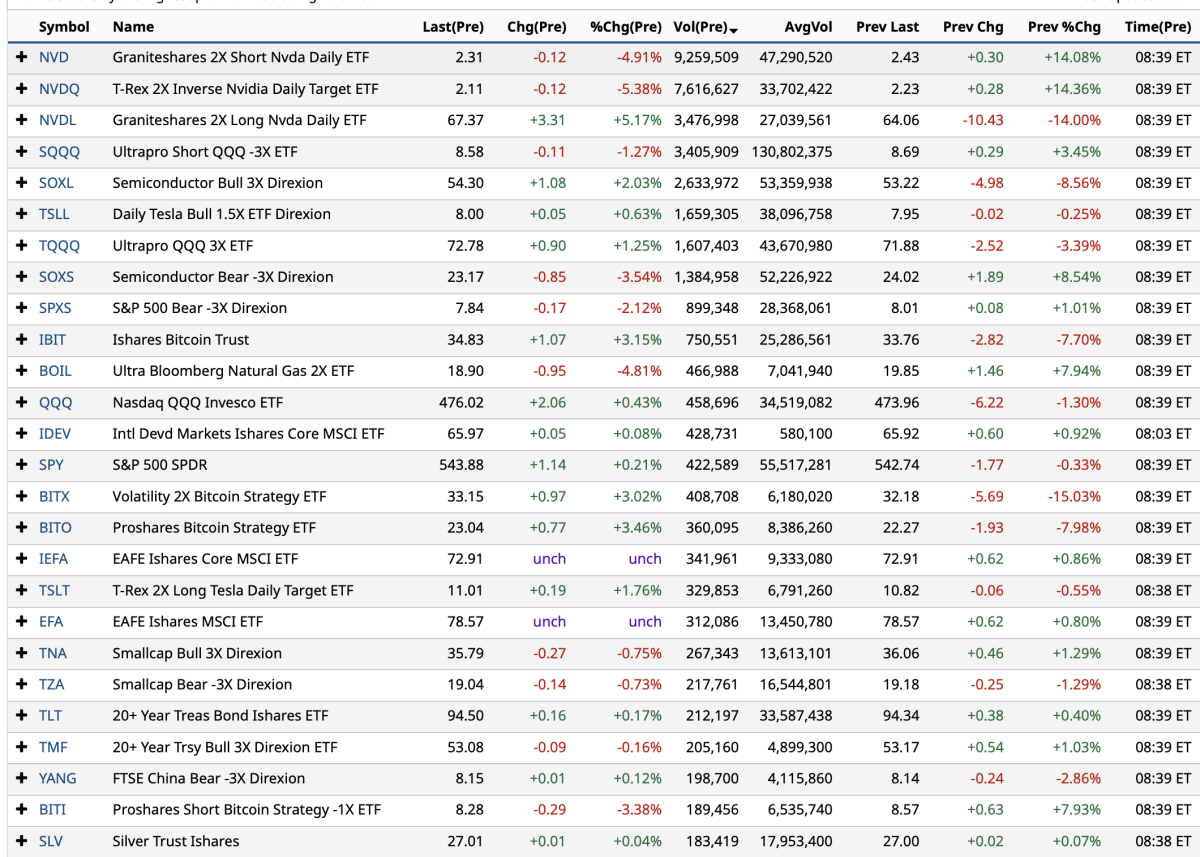Open the TQQQ symbol link
Image resolution: width=1200 pixels, height=857 pixels.
click(x=59, y=246)
